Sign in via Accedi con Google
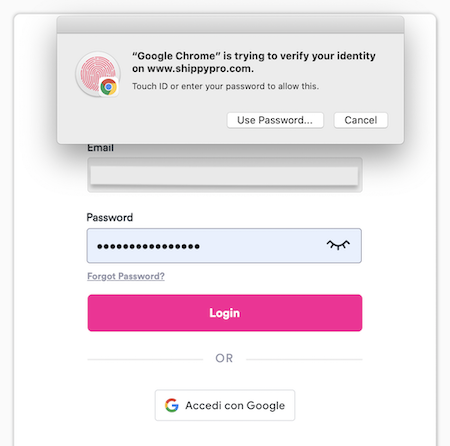Image resolution: width=450 pixels, height=446 pixels. coord(225,405)
